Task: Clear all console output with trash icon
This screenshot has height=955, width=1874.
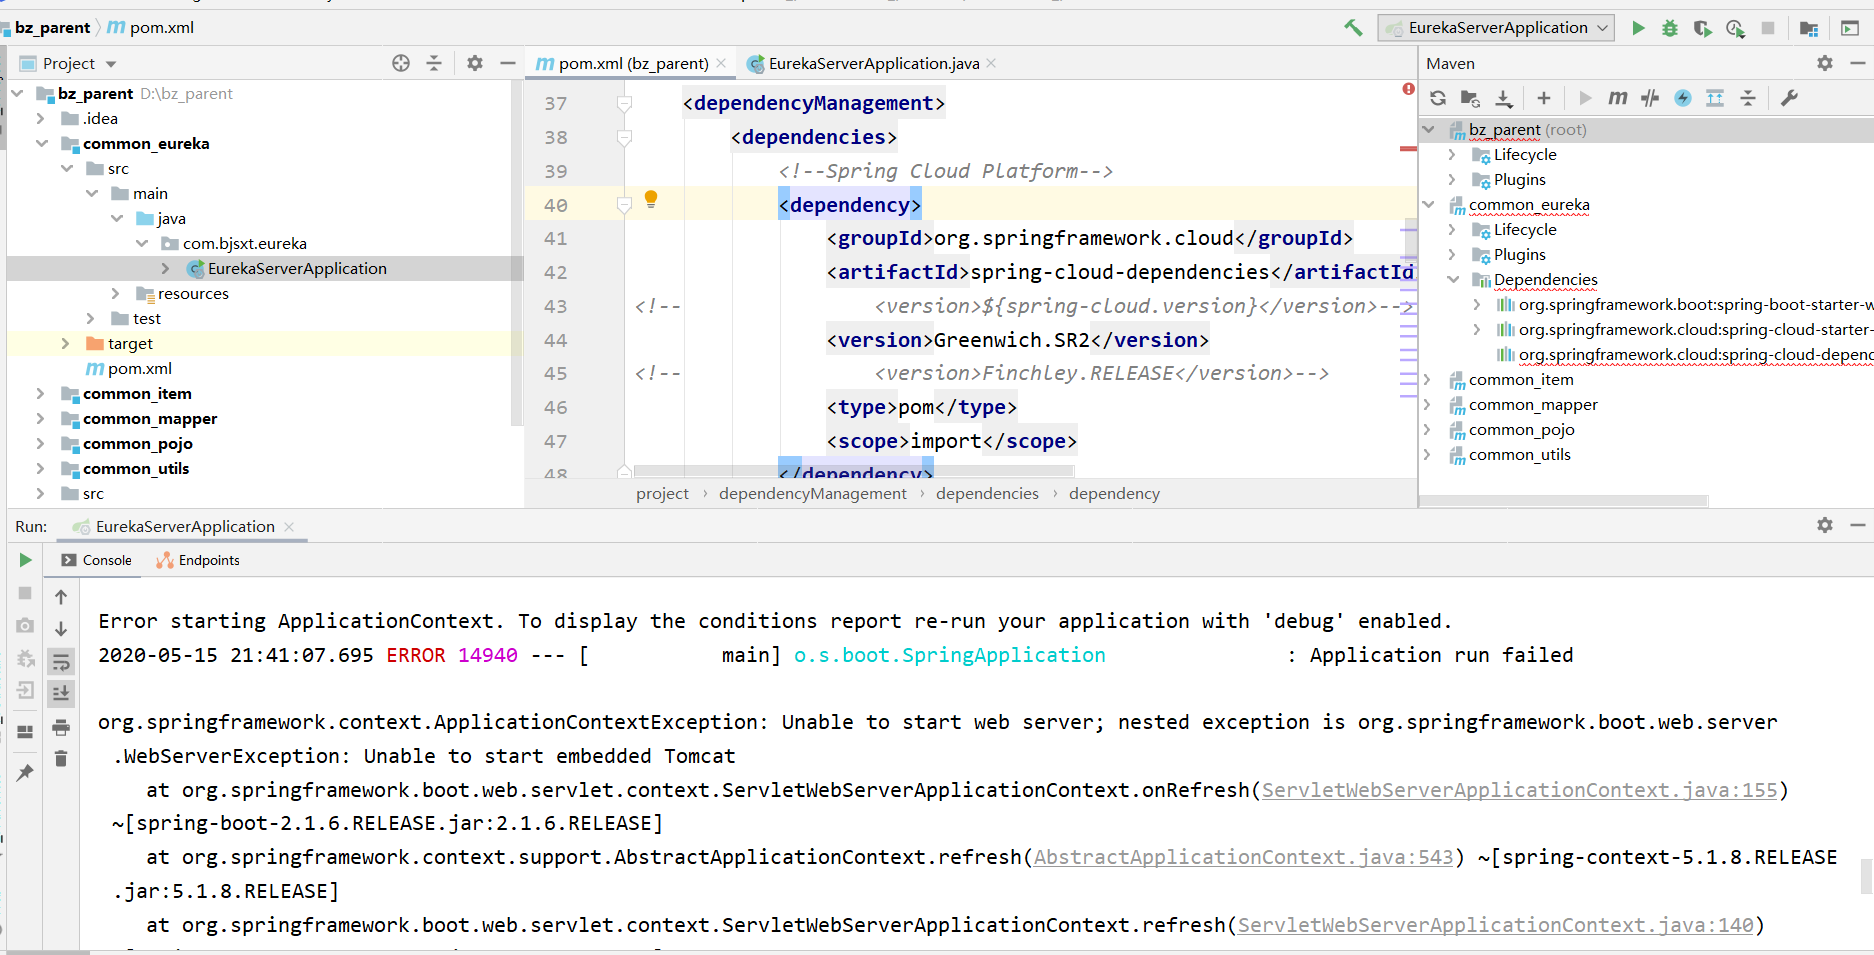Action: coord(61,759)
